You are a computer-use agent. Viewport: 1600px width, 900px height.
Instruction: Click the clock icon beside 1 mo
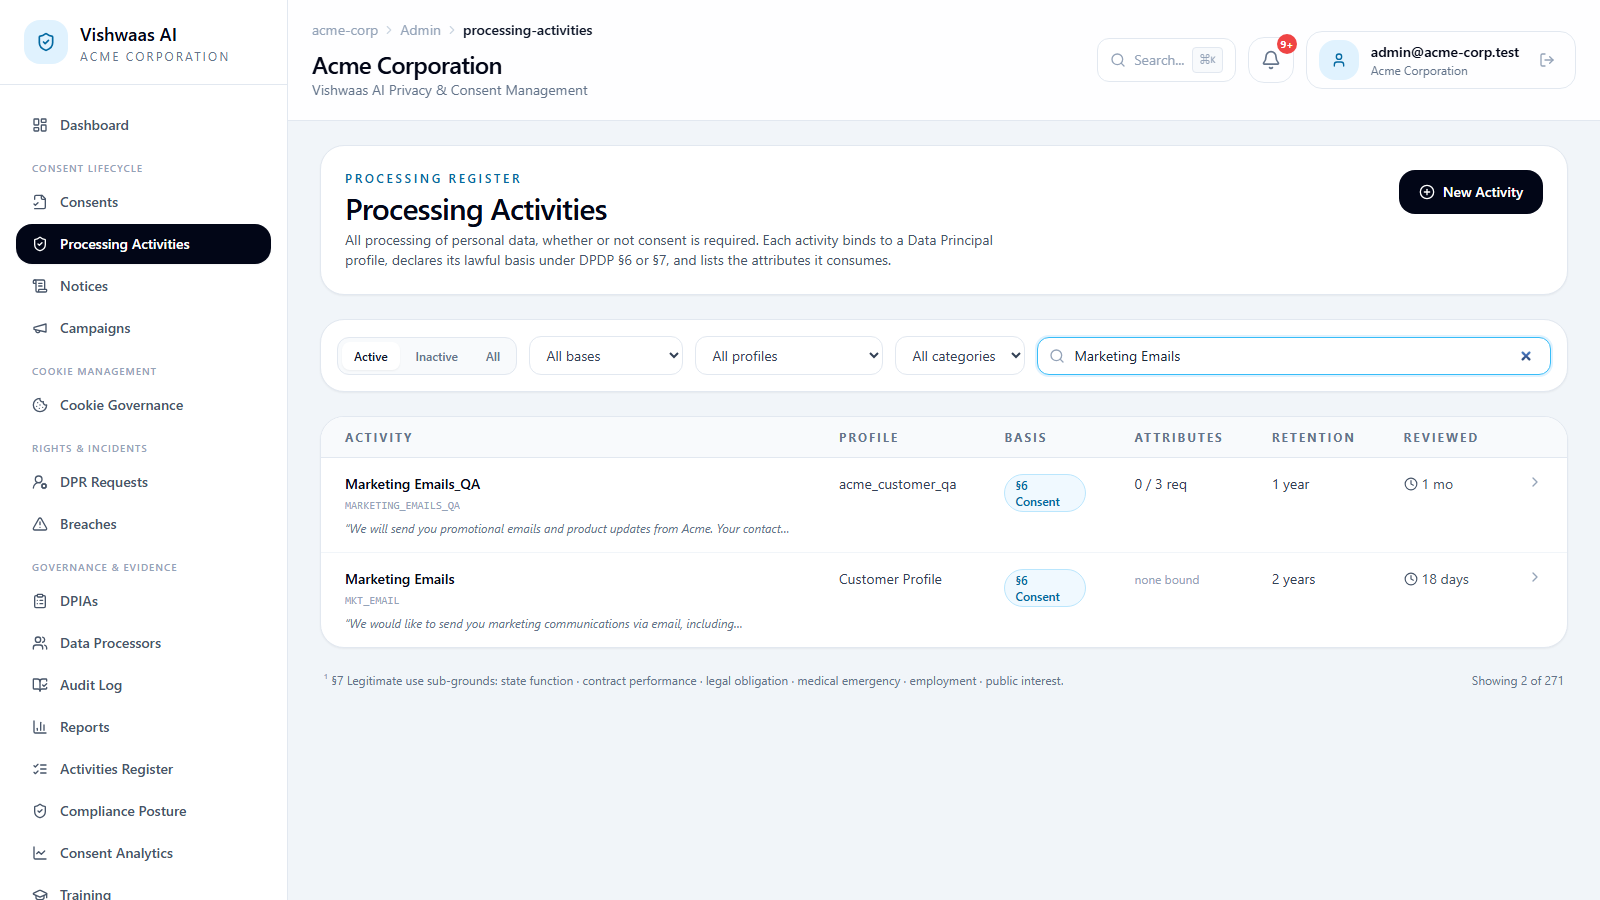(x=1411, y=484)
